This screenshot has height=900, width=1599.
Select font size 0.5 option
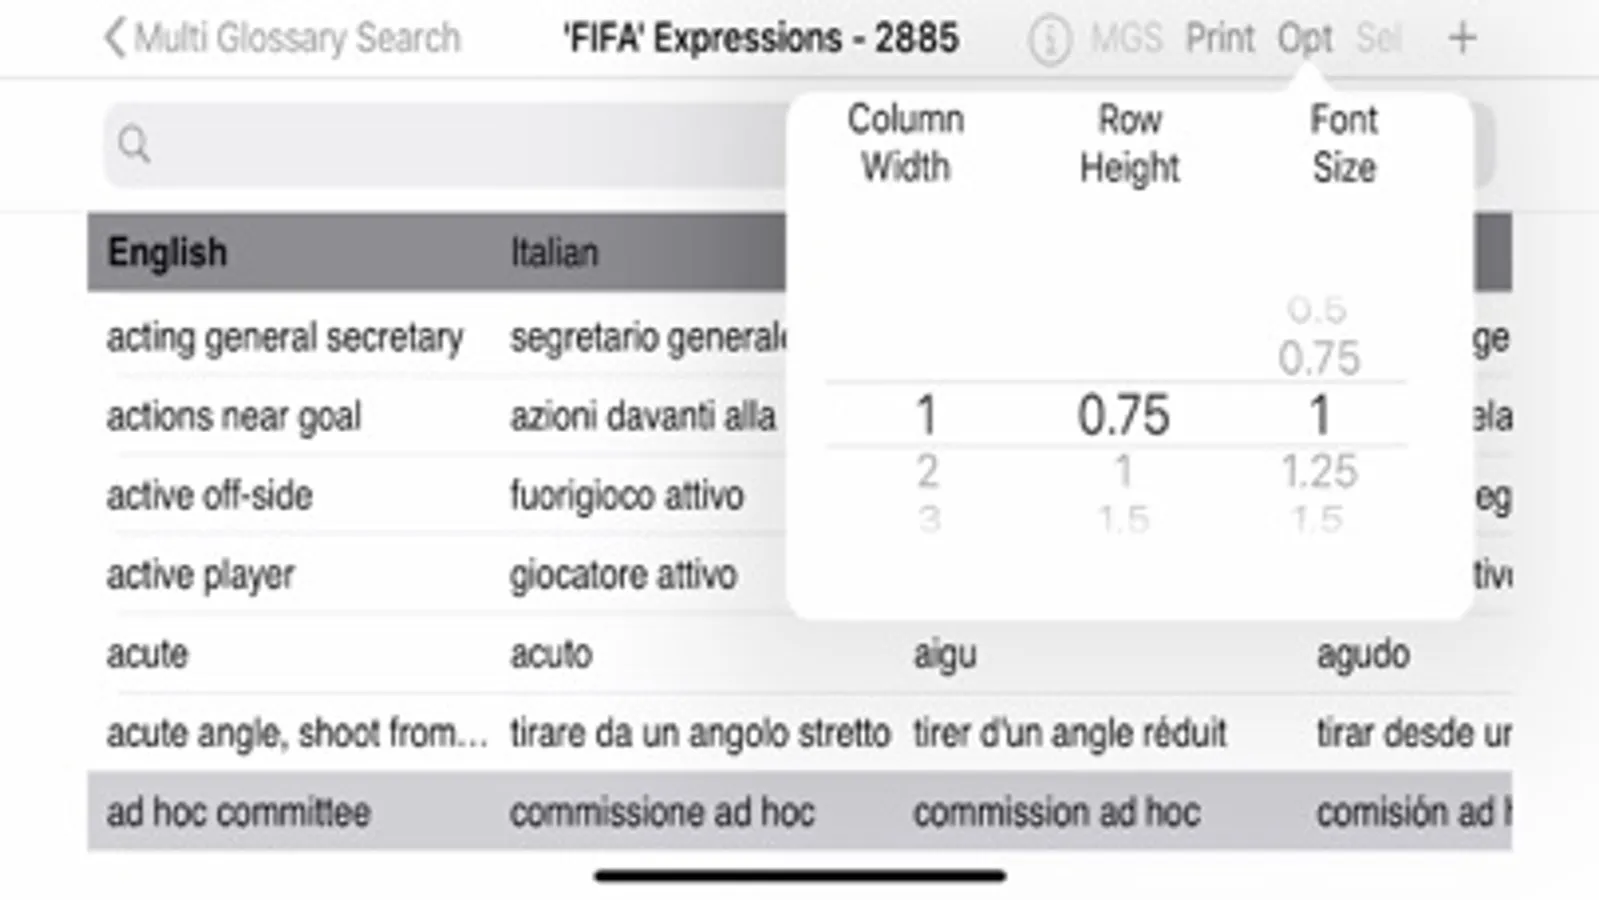pyautogui.click(x=1317, y=310)
